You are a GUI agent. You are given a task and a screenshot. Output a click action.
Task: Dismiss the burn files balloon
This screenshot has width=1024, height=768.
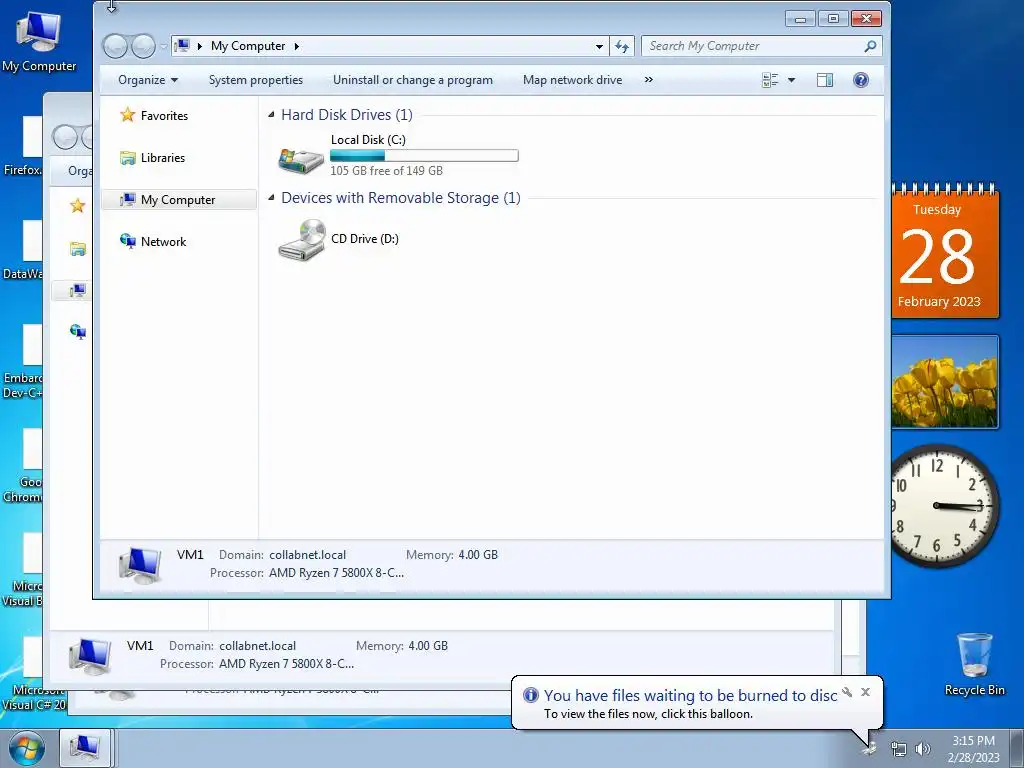[865, 692]
